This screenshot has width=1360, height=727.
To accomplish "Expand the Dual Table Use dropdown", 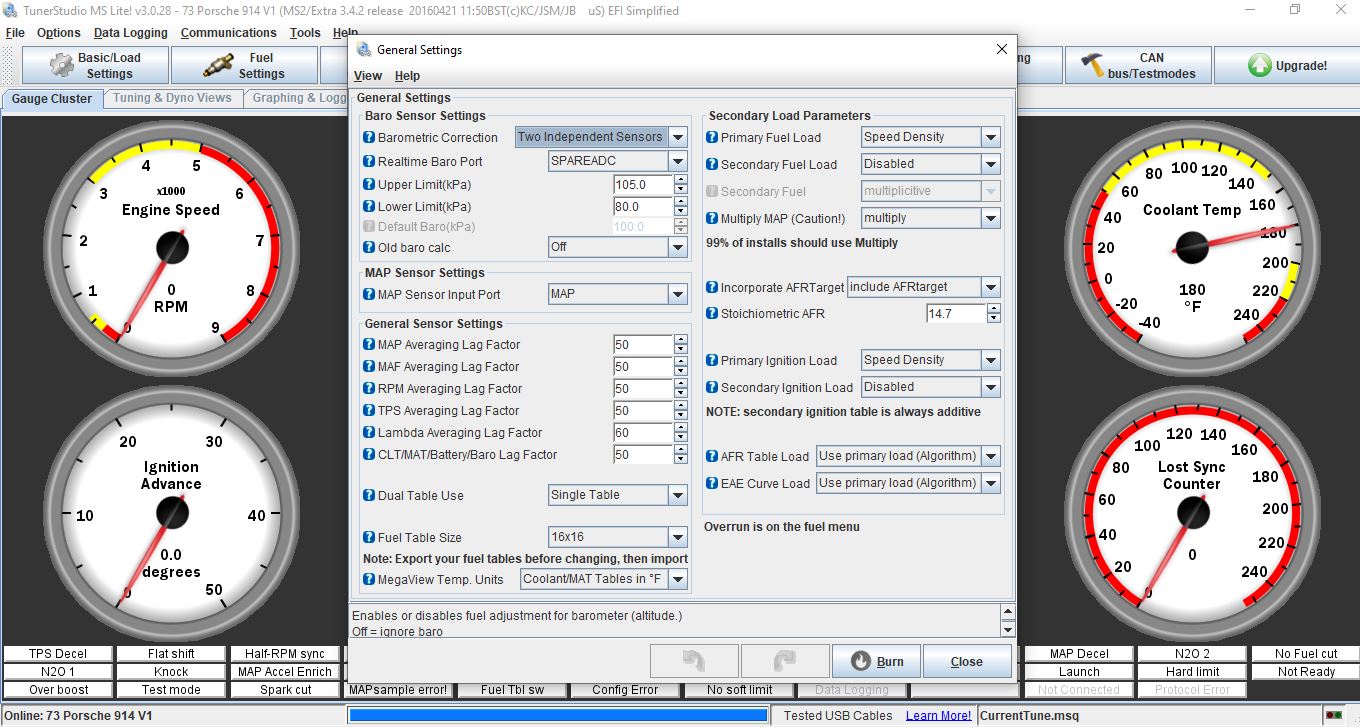I will tap(678, 496).
